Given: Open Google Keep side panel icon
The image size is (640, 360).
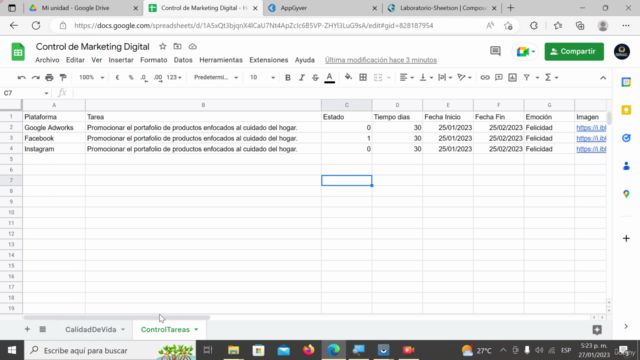Looking at the screenshot, I should 626,110.
